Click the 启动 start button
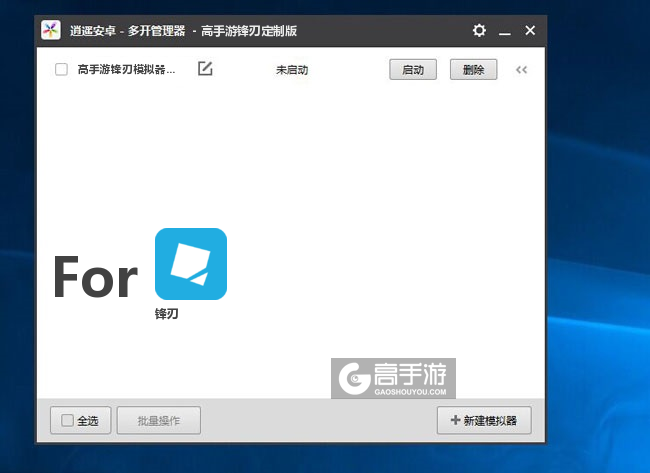The height and width of the screenshot is (473, 650). click(413, 69)
